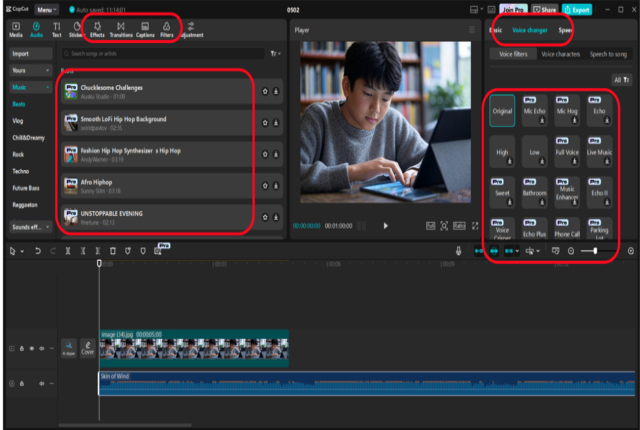Favorite the Afro Hiphop track
Screen dimensions: 640x430
tap(265, 186)
